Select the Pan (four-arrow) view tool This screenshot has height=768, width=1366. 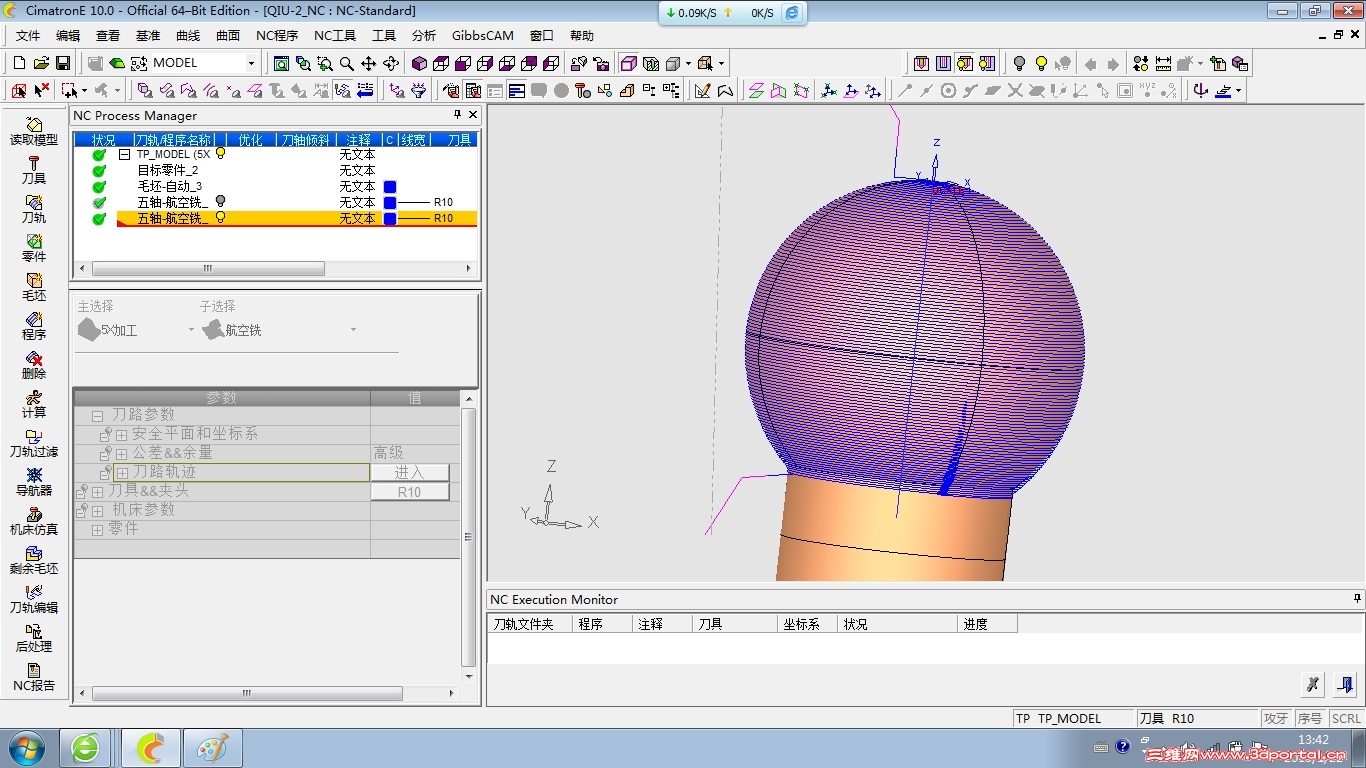[x=369, y=63]
